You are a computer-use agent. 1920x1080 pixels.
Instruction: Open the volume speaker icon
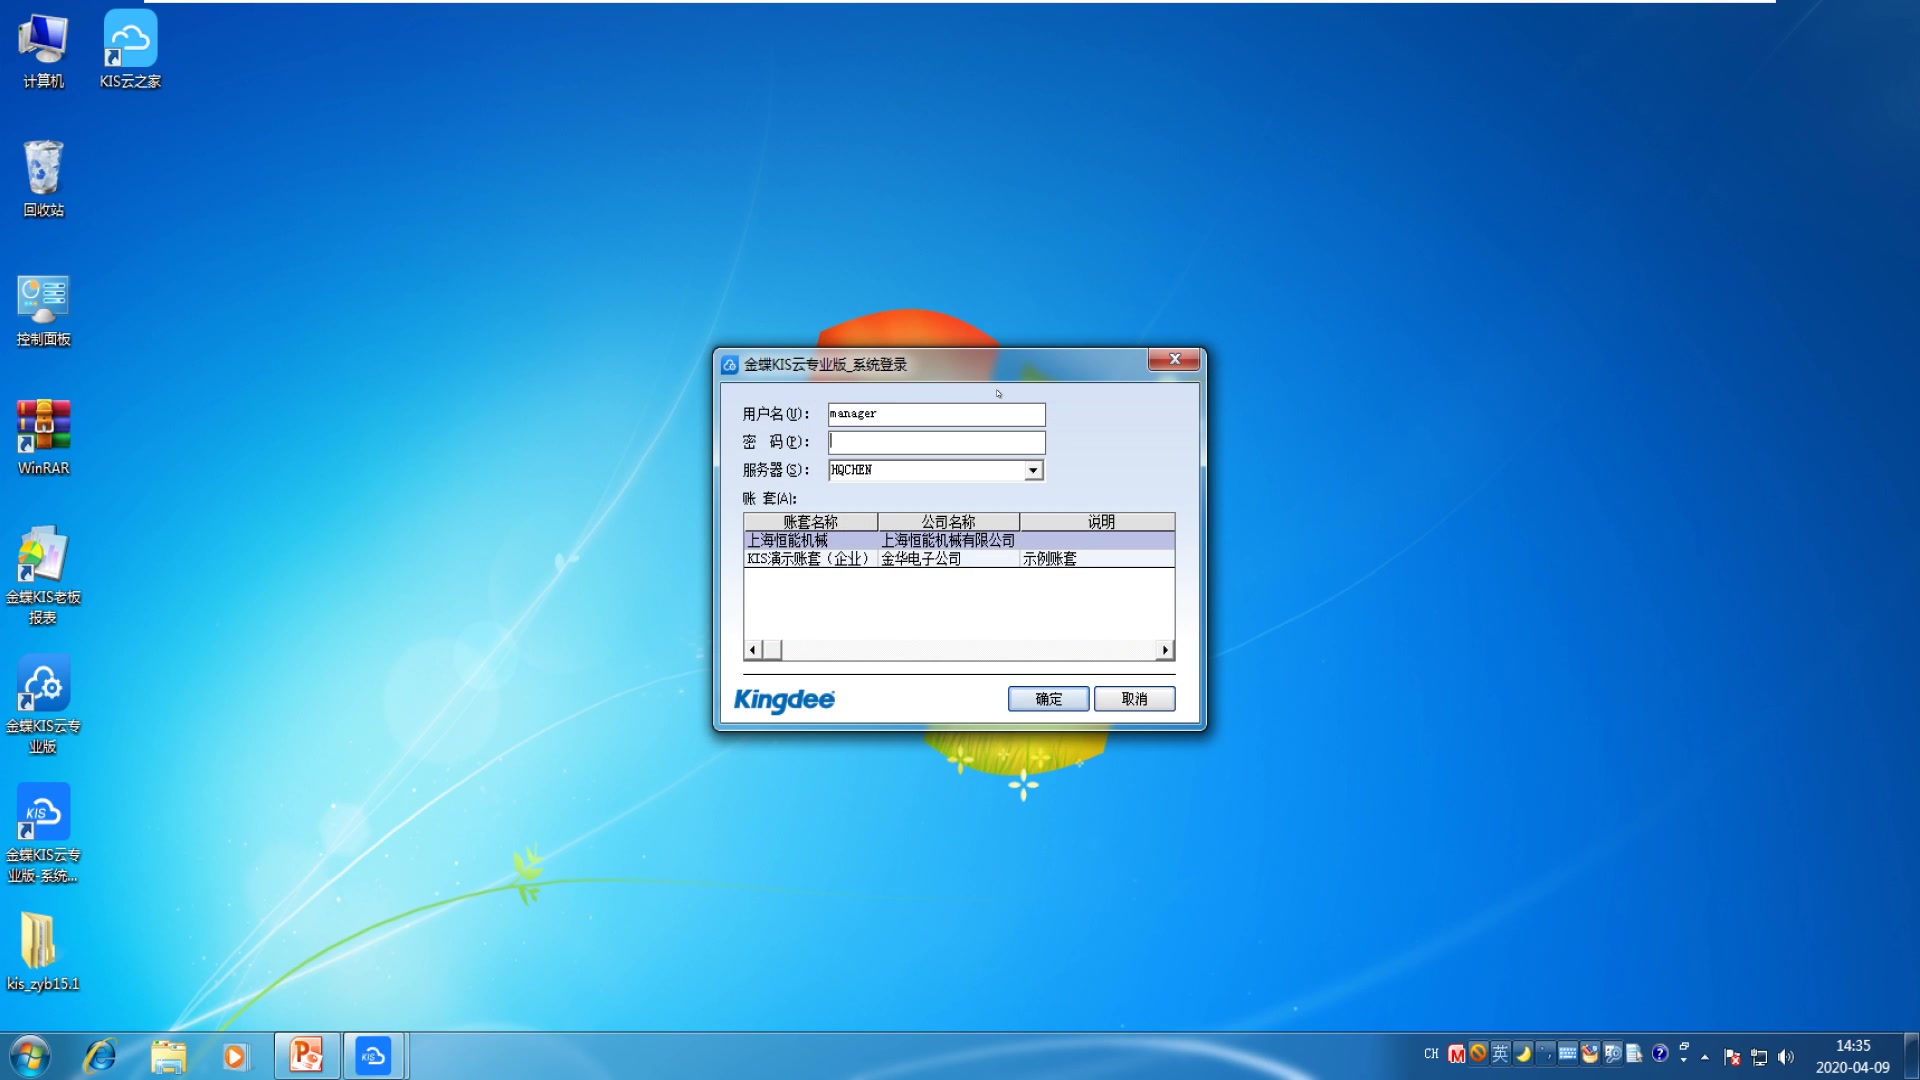pos(1786,1057)
